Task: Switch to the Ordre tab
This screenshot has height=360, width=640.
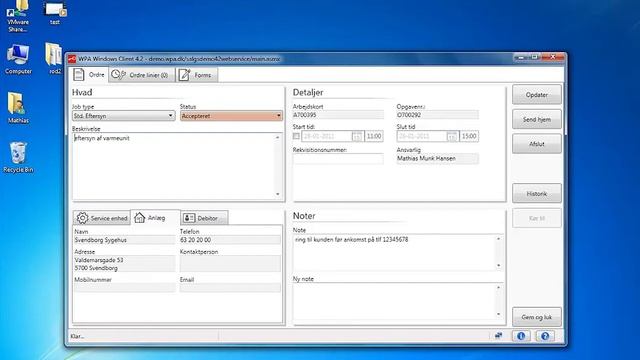Action: 90,75
